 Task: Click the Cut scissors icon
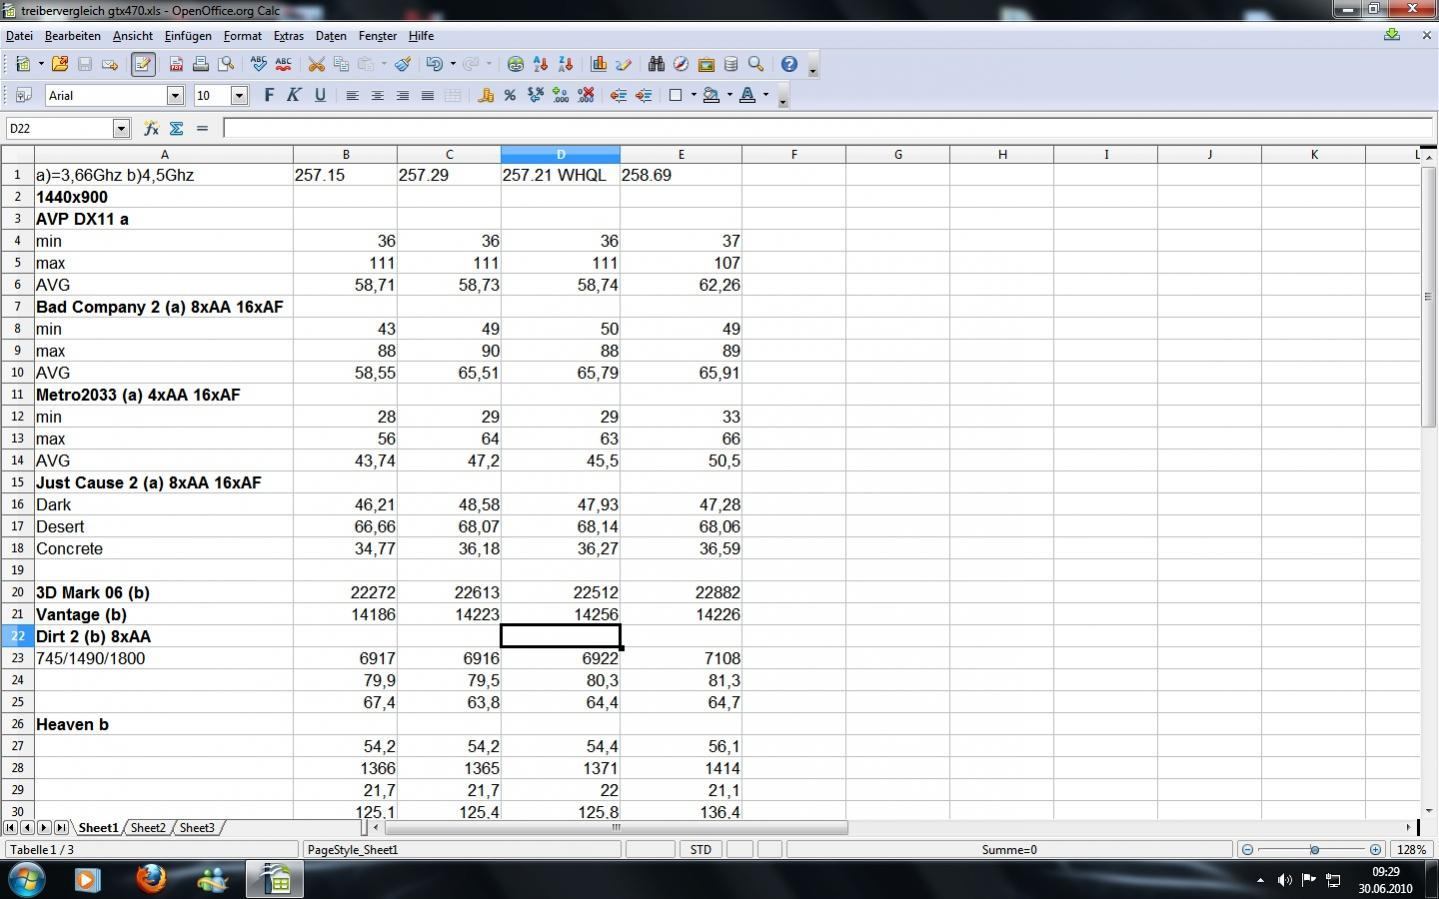tap(316, 64)
